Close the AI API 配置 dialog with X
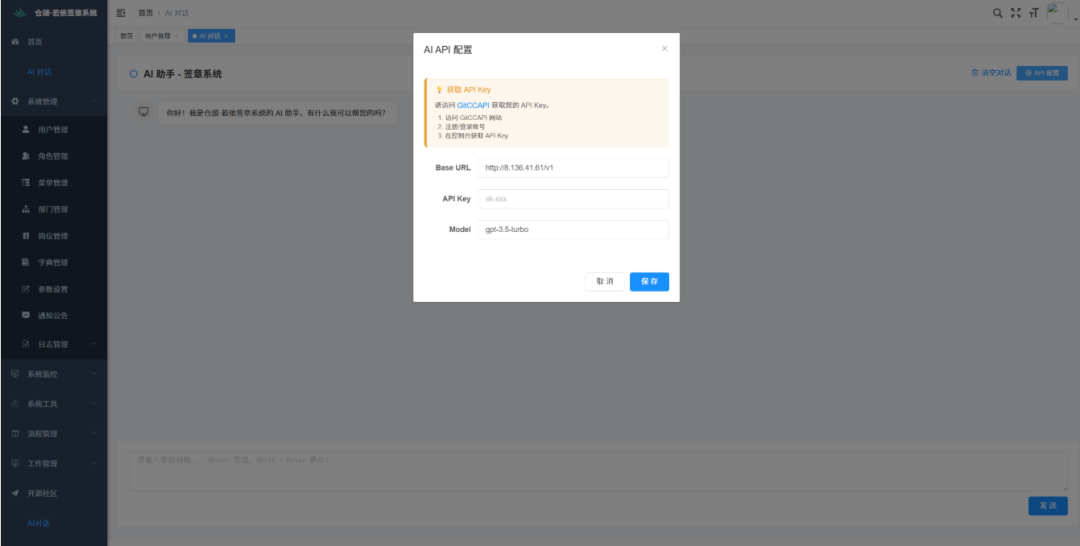Screen dimensions: 1080x546 pos(665,48)
